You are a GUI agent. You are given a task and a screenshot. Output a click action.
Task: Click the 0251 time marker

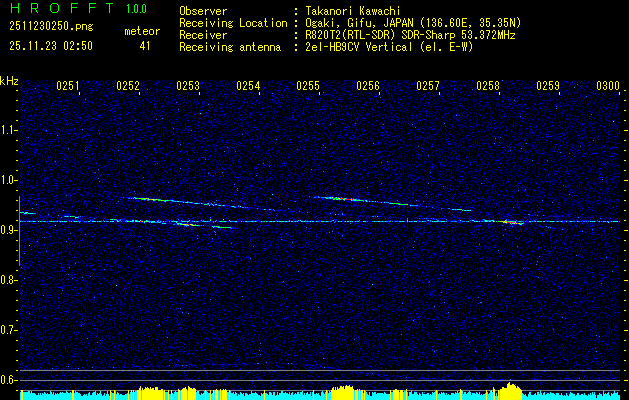[x=67, y=86]
